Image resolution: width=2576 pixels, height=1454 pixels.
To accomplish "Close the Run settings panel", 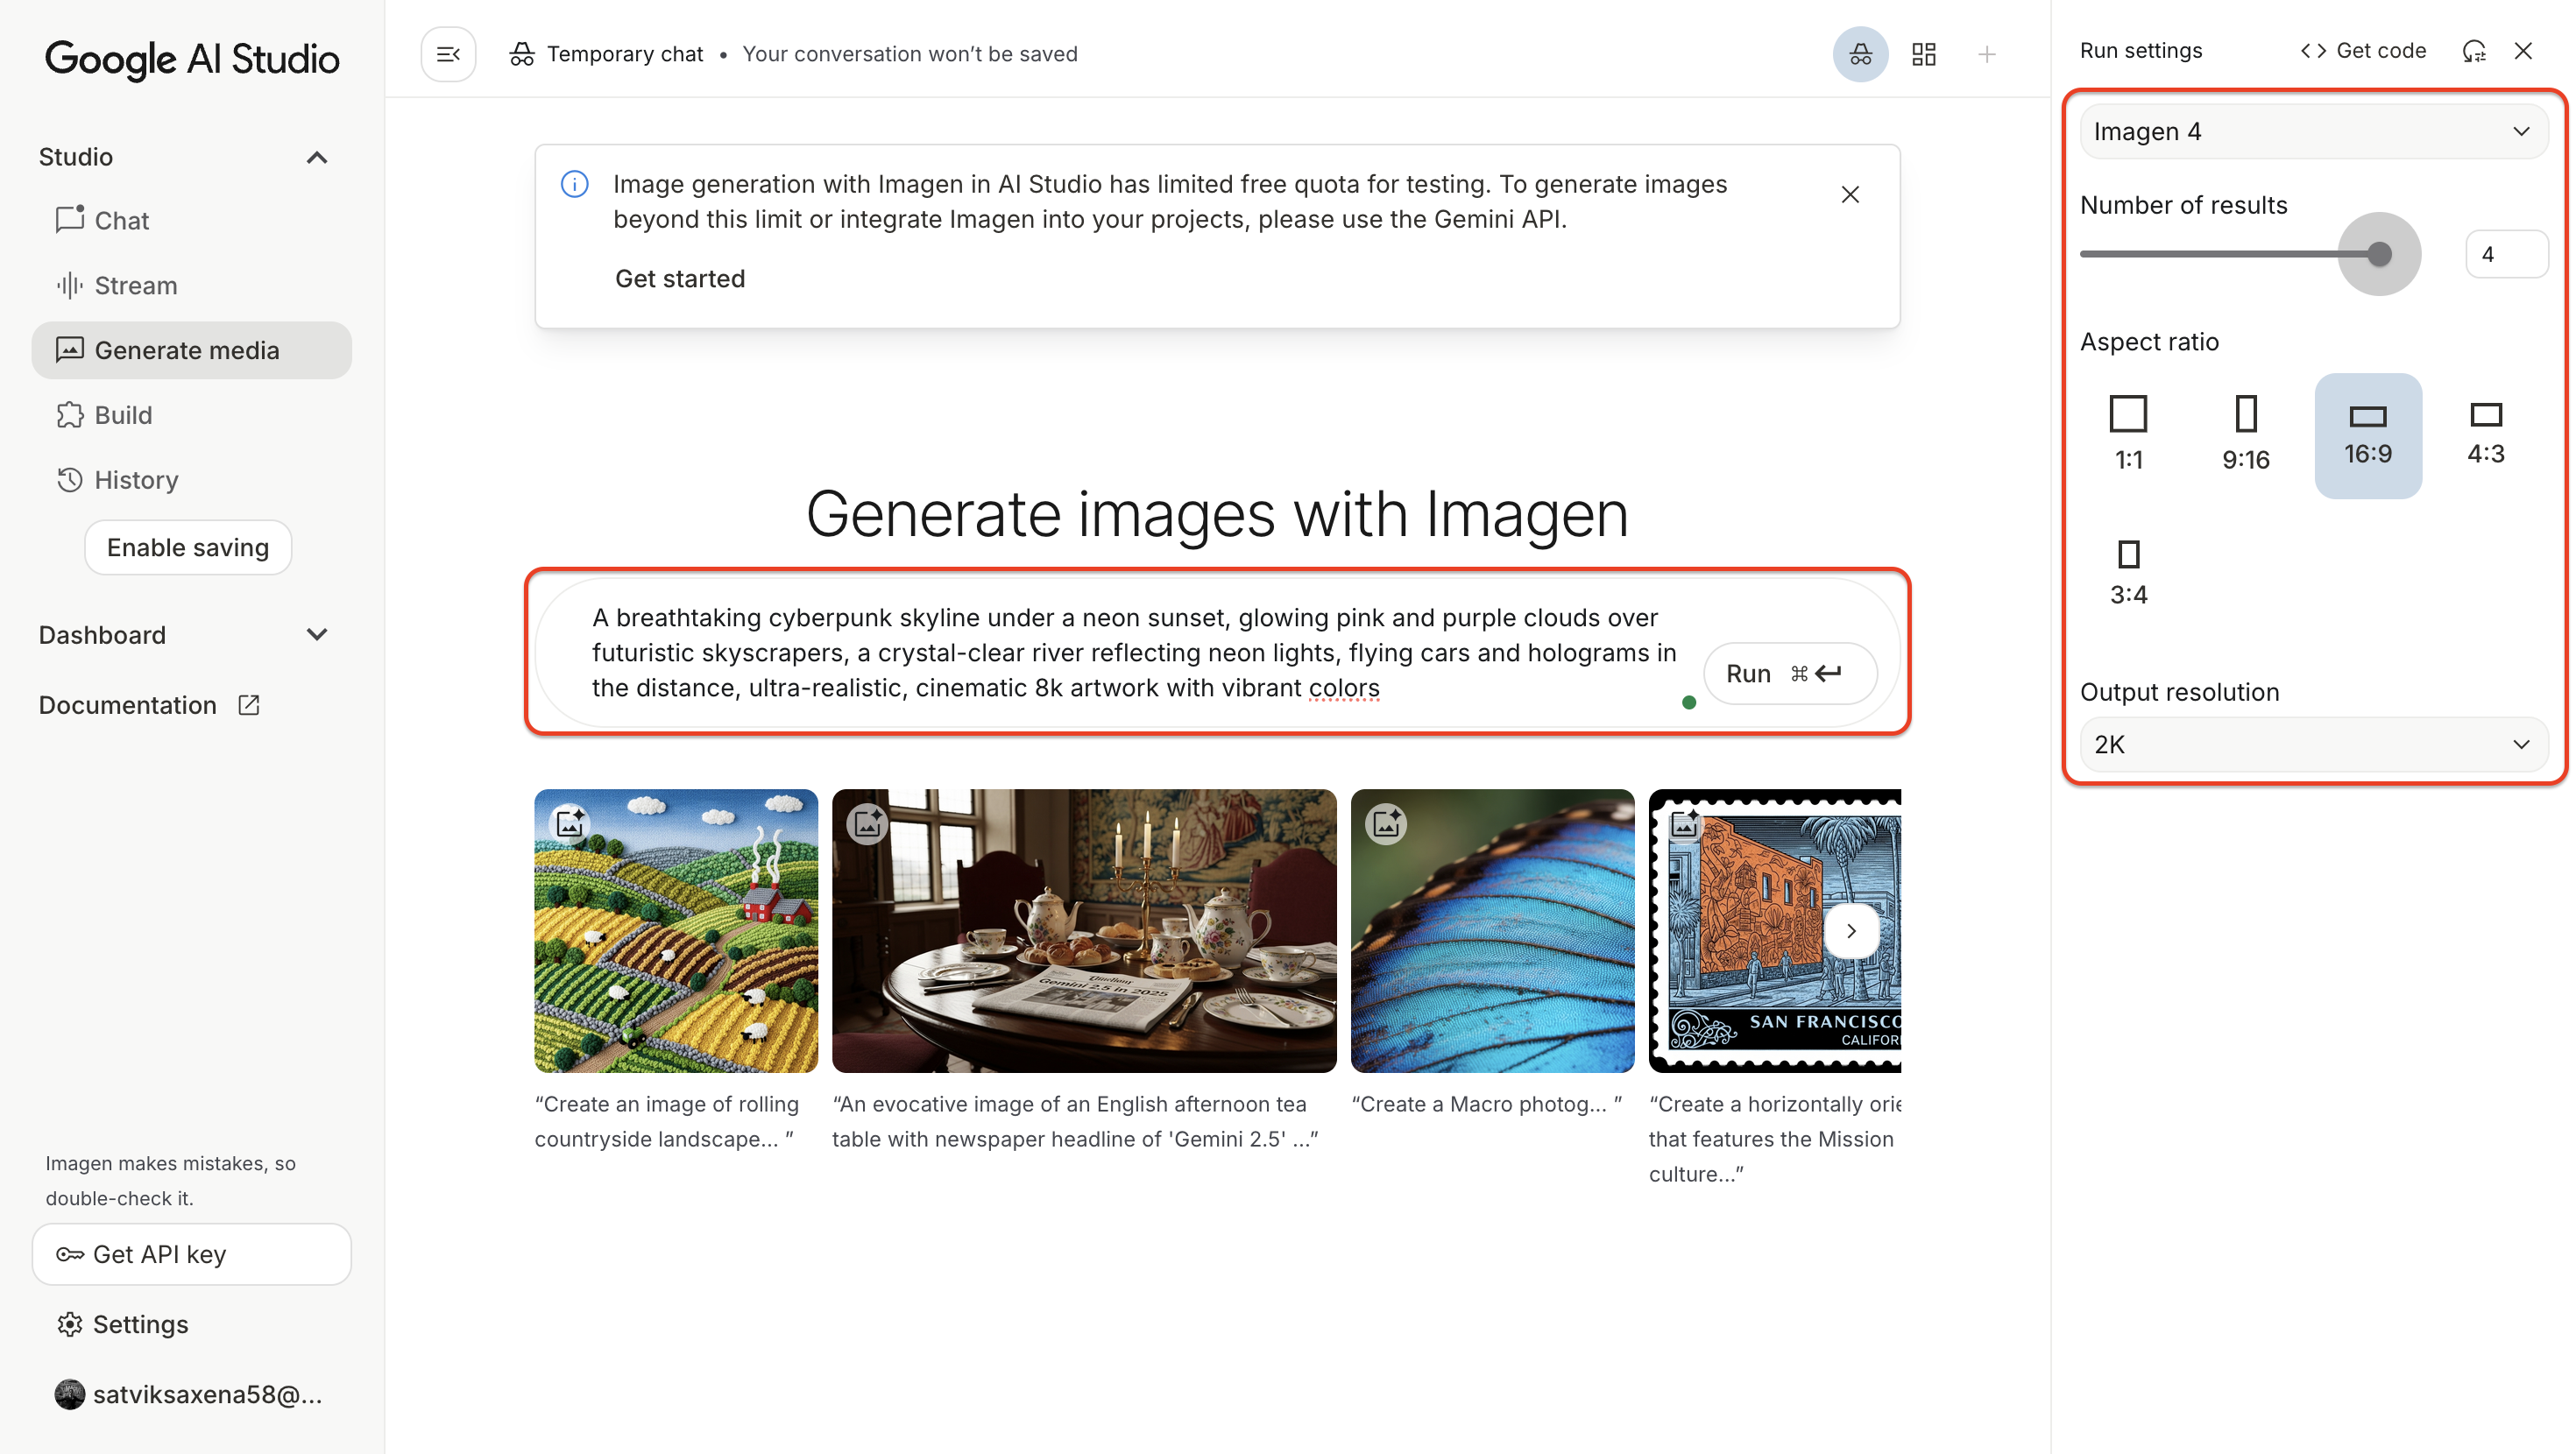I will click(x=2523, y=51).
